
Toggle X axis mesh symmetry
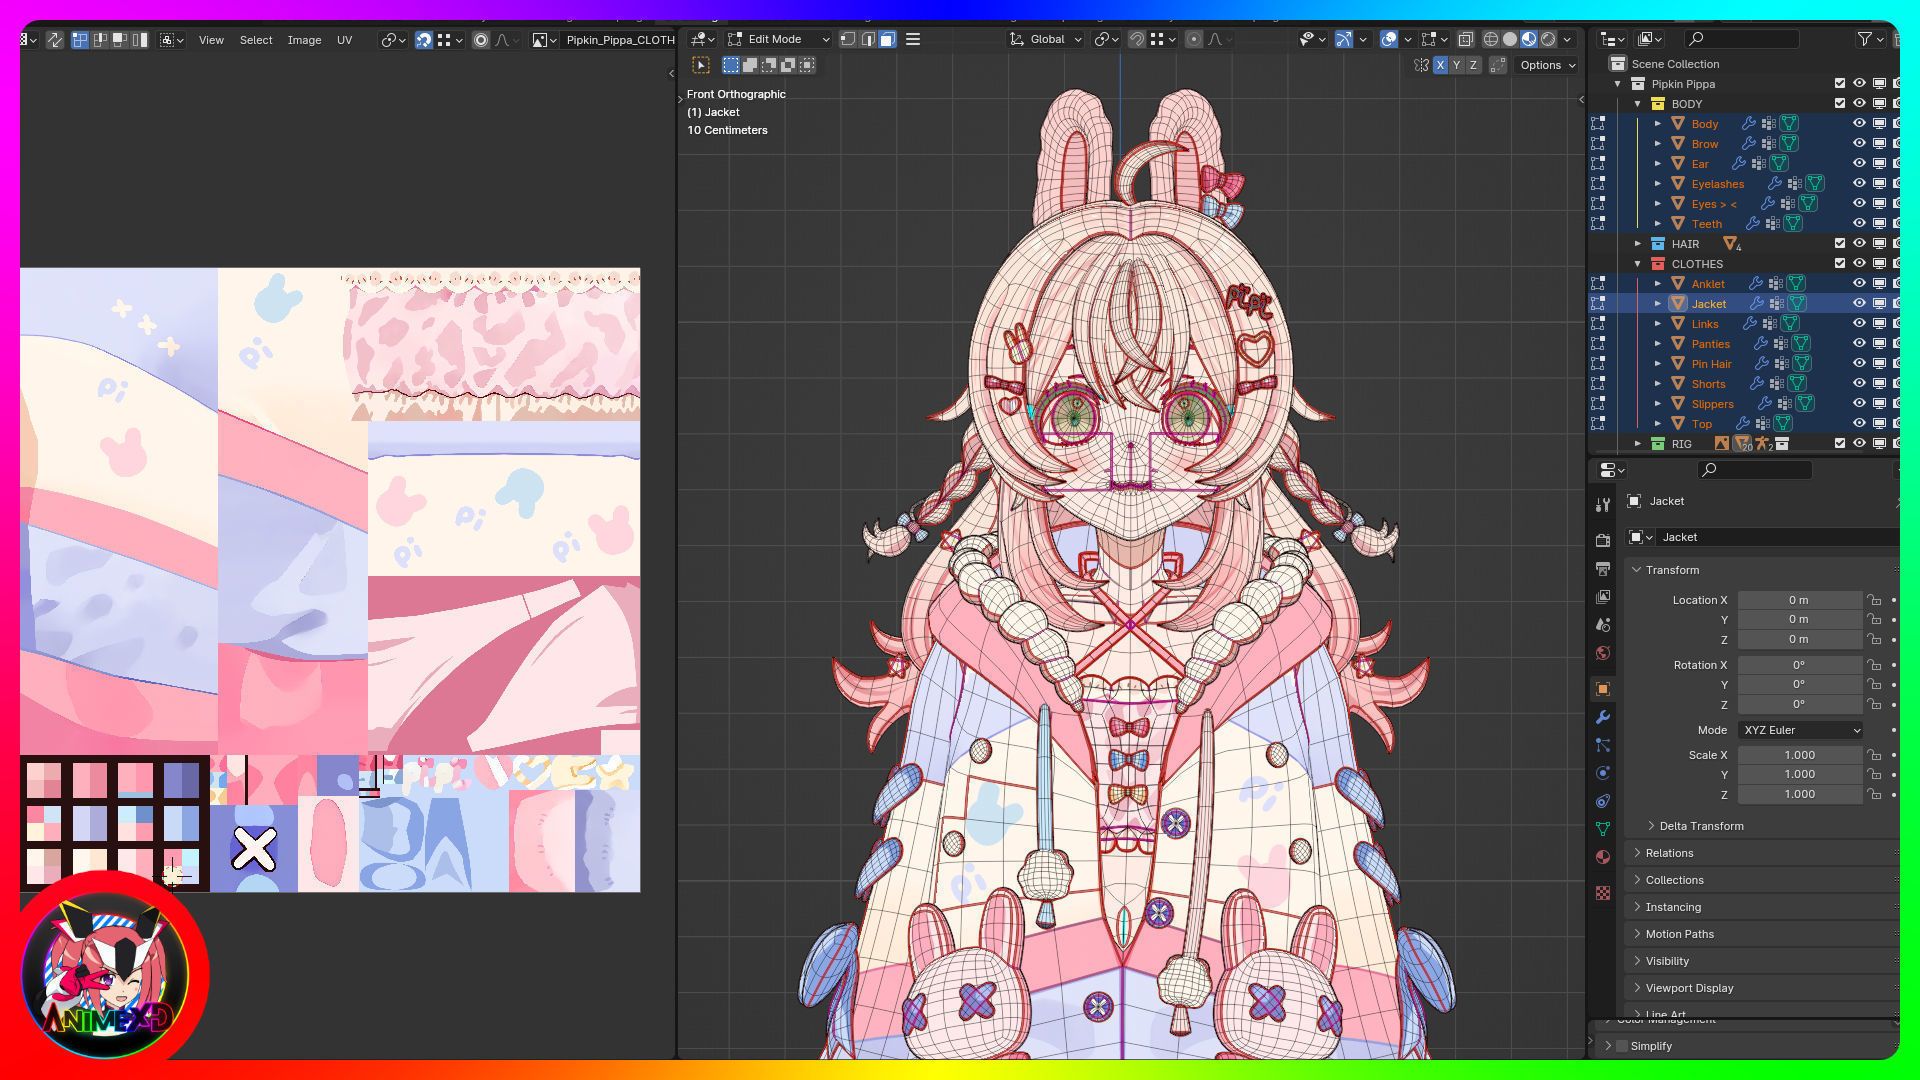pyautogui.click(x=1440, y=65)
